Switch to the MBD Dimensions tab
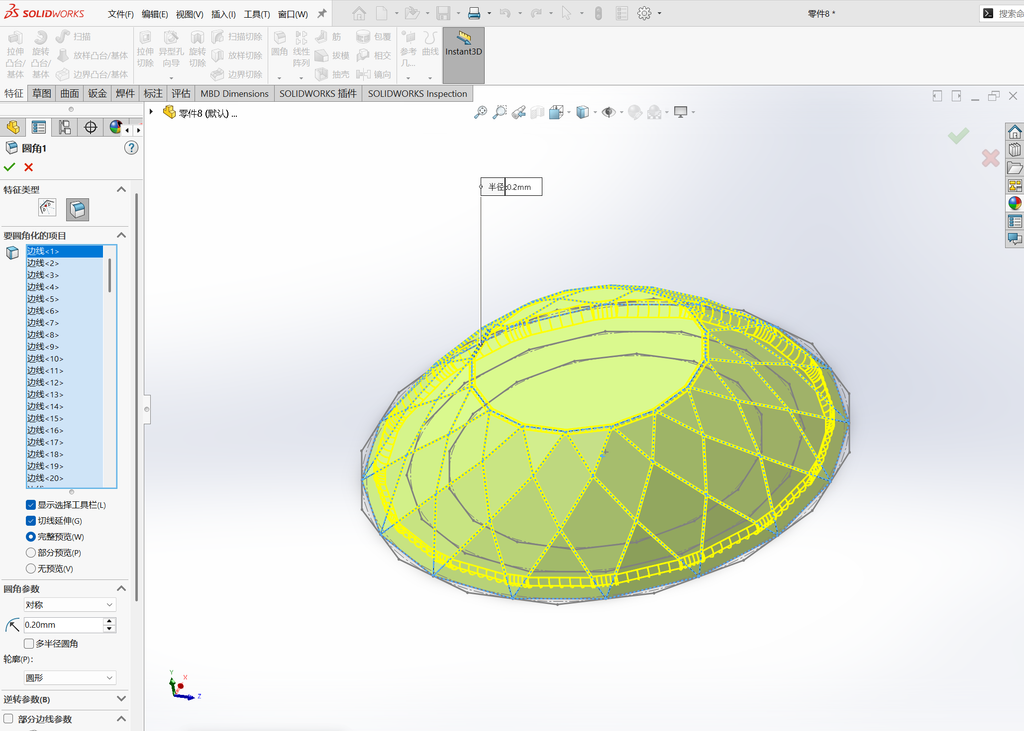 pos(234,93)
